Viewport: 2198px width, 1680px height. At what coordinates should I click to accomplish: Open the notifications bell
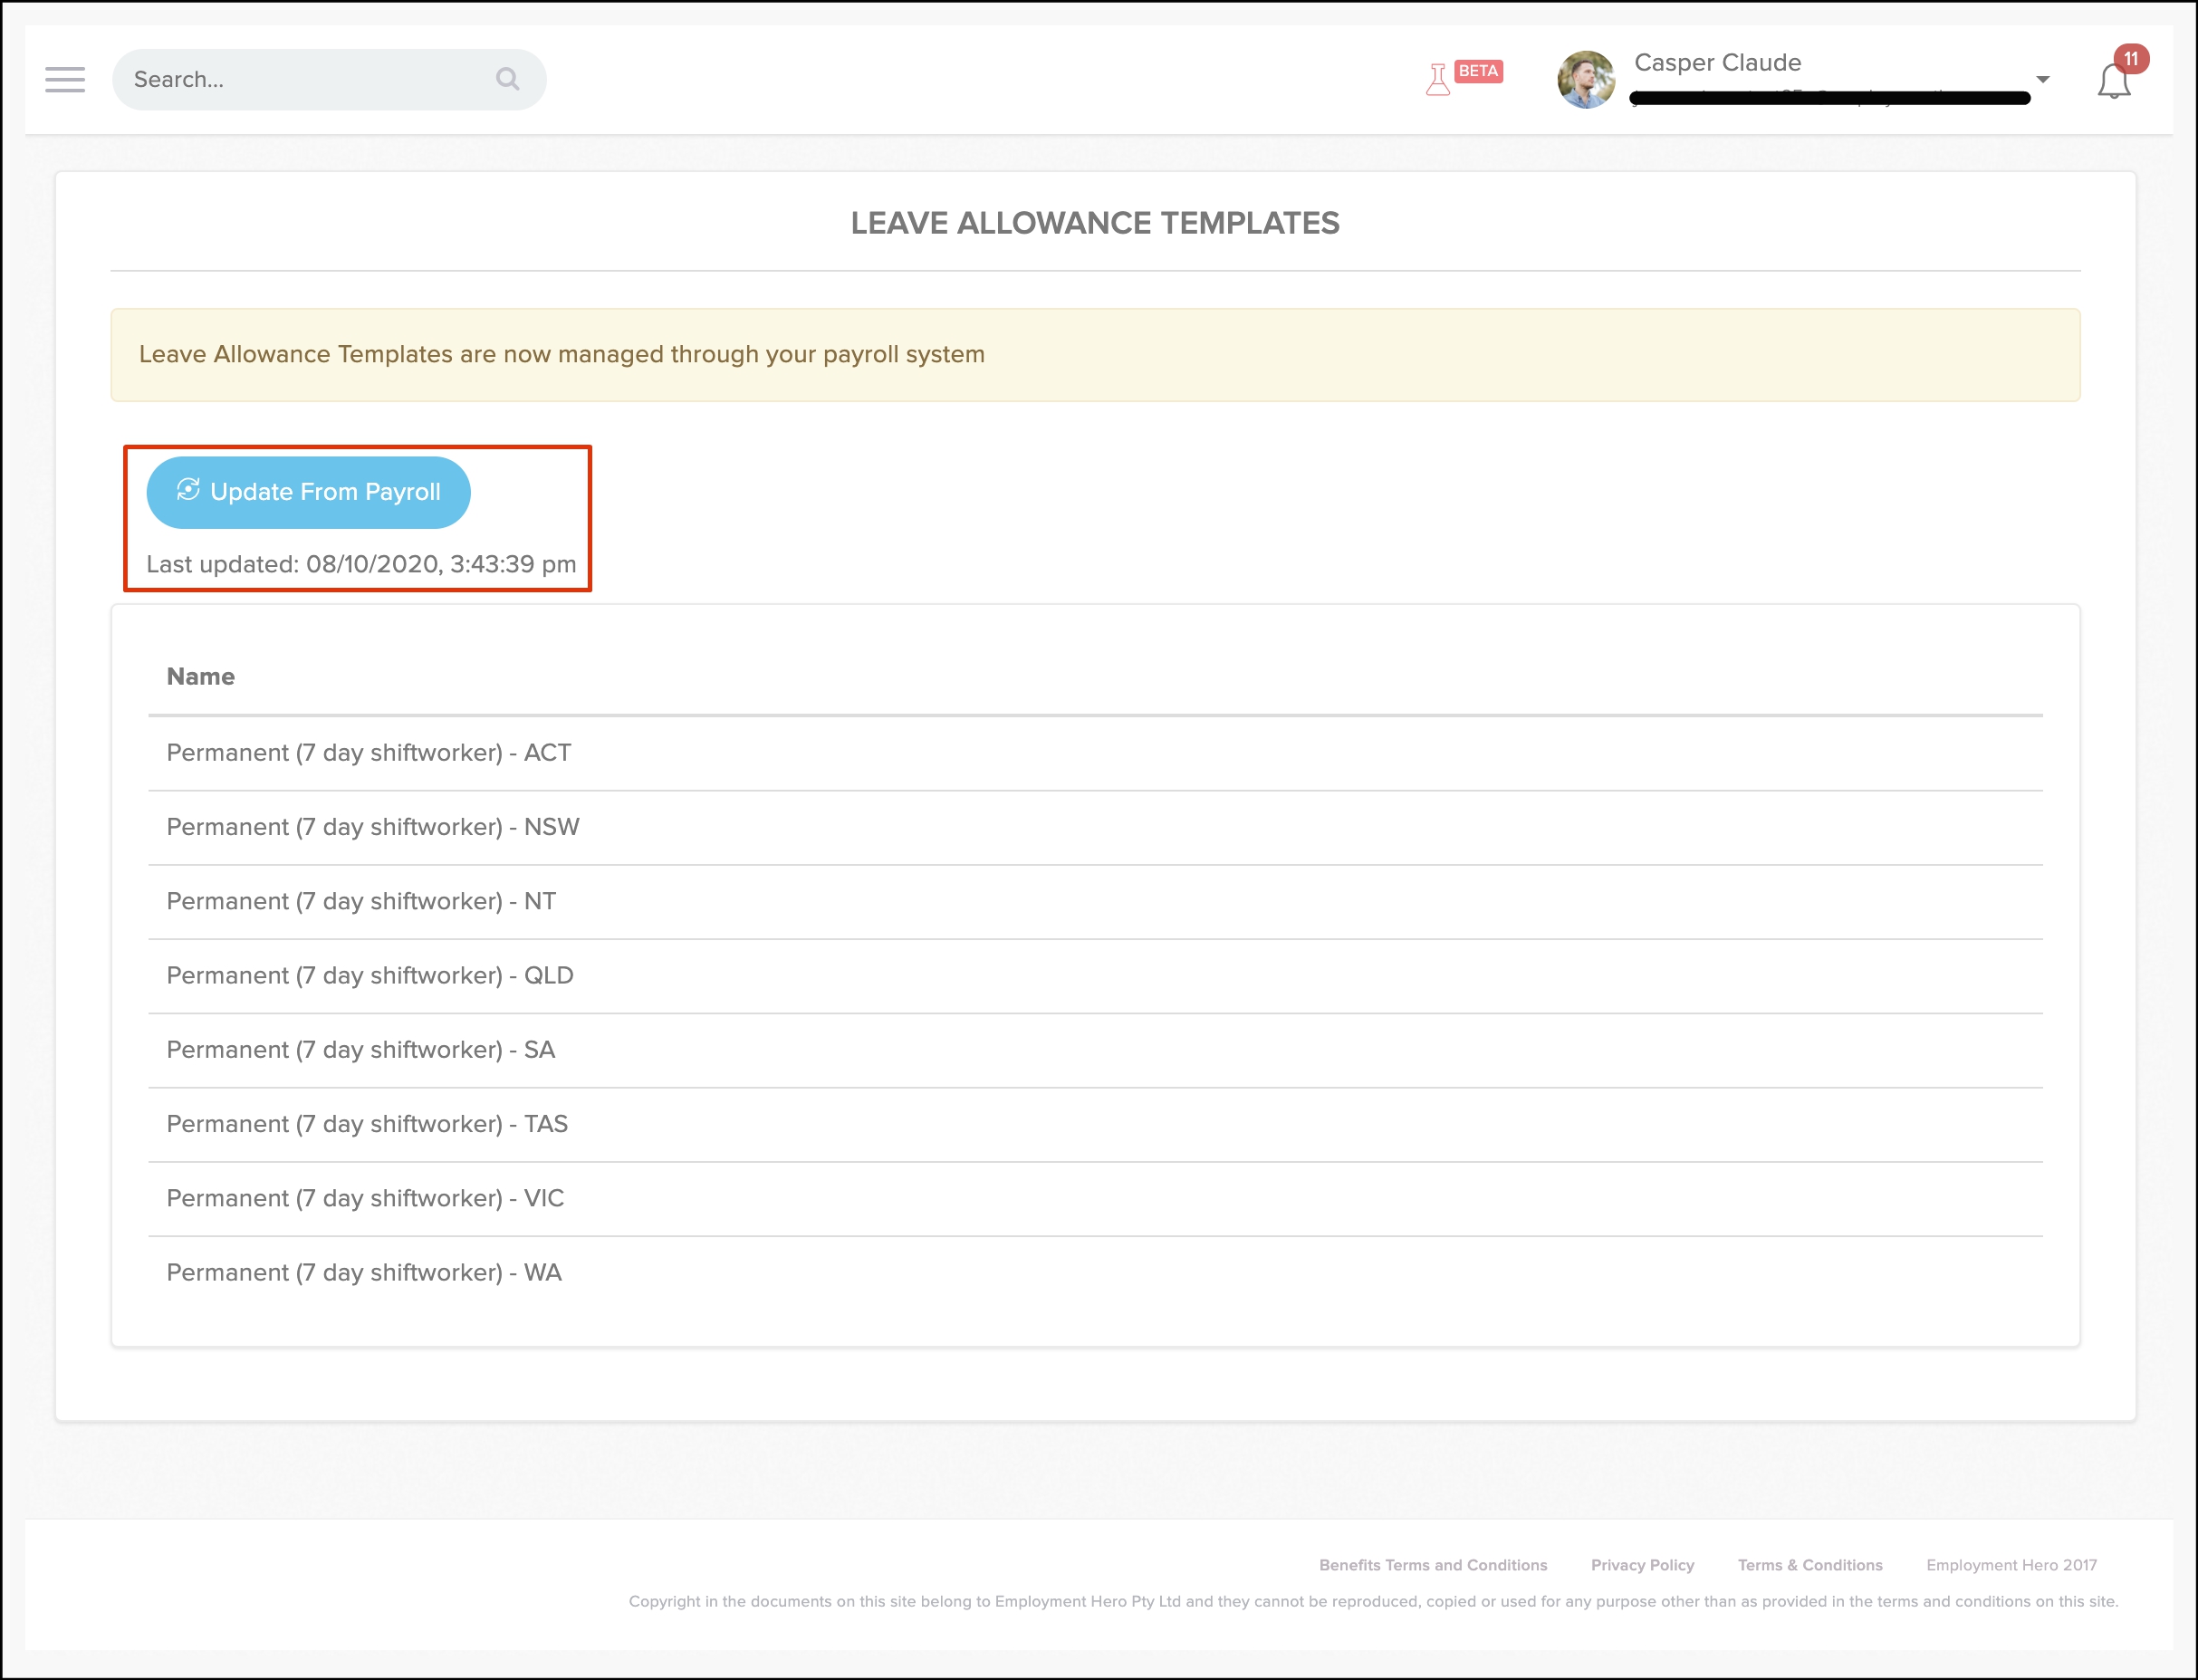pos(2113,82)
